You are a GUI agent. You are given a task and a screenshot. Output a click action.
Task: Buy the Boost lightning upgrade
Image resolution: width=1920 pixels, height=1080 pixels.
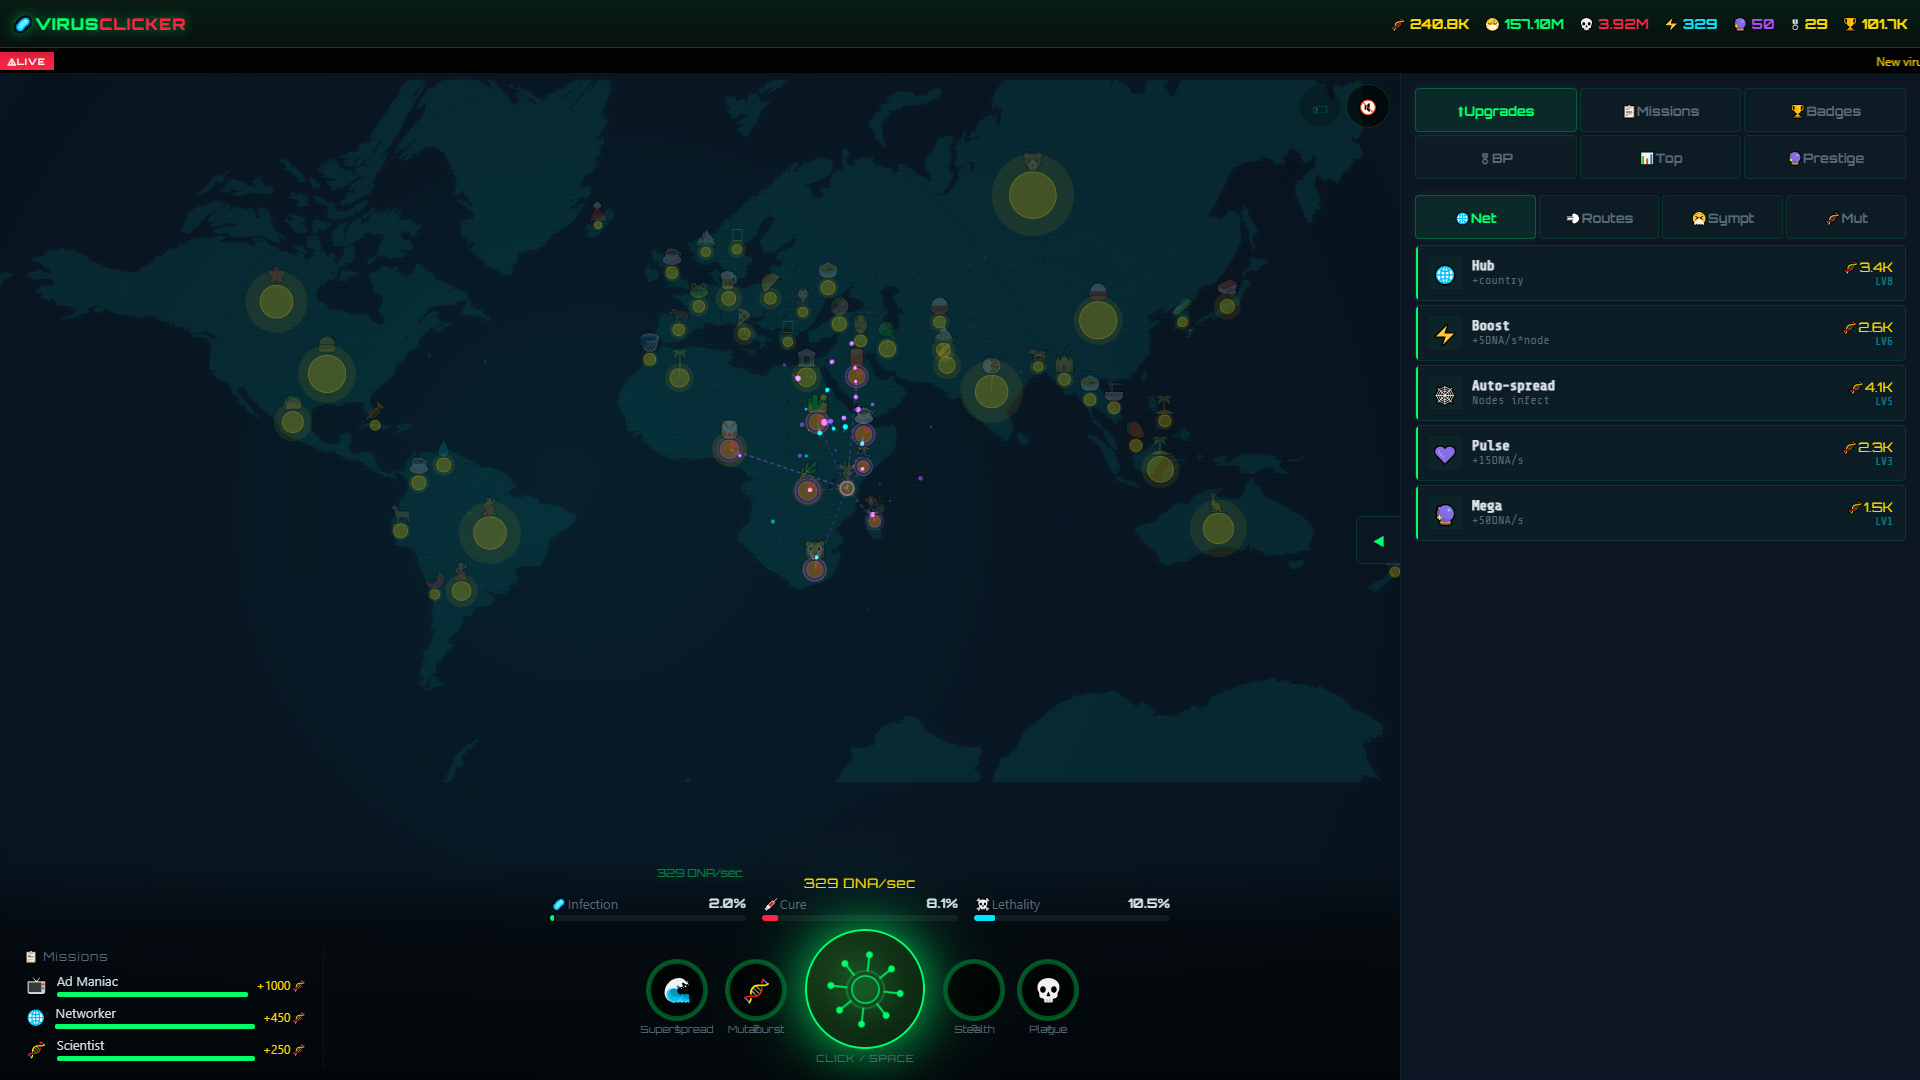pos(1659,333)
